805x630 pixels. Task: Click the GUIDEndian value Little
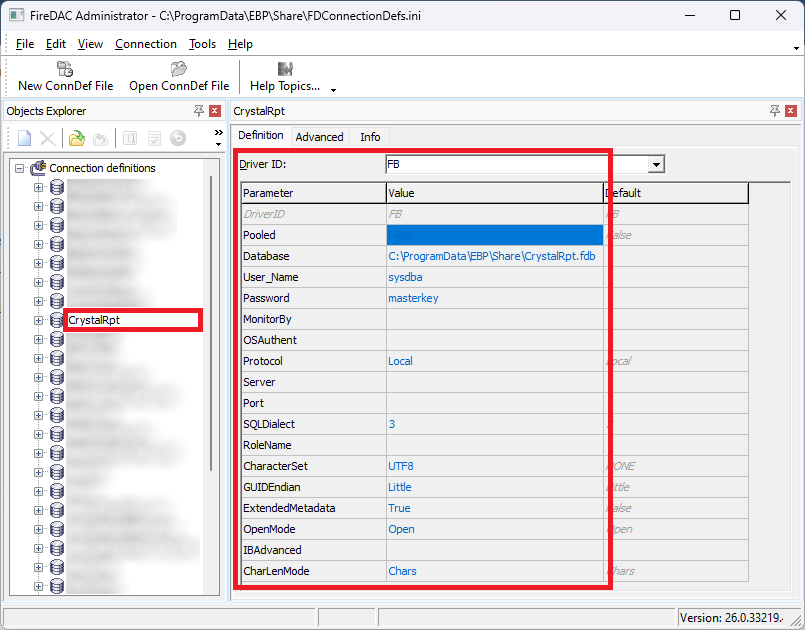point(495,488)
